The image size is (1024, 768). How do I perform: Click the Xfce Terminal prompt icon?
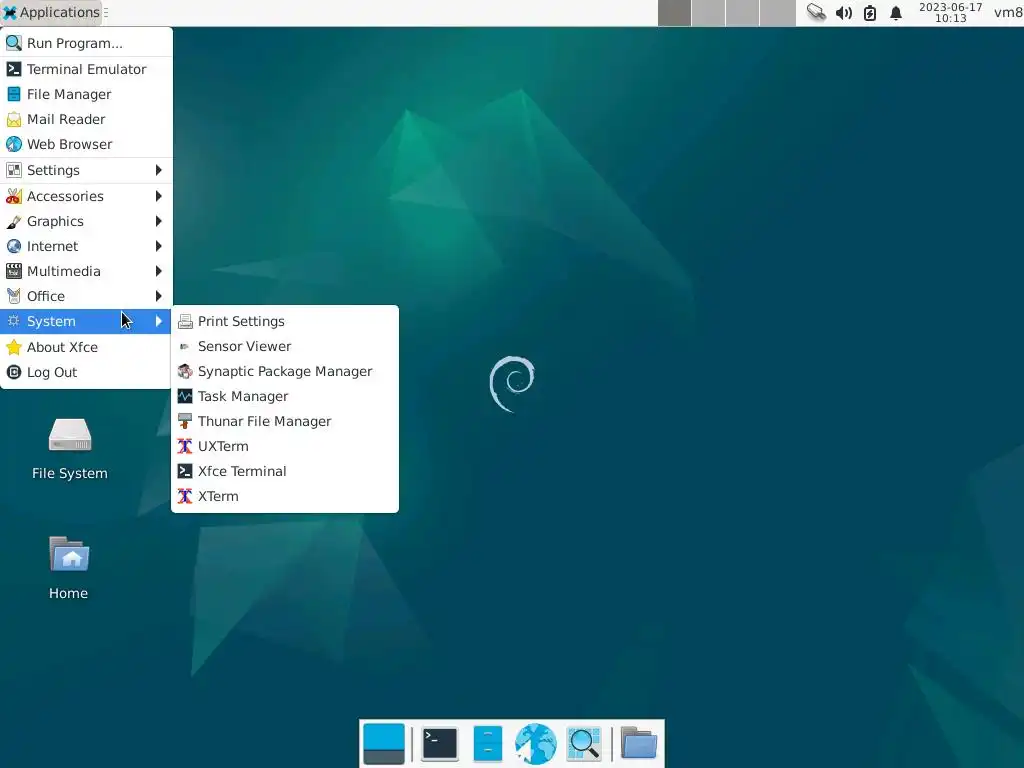pyautogui.click(x=185, y=471)
